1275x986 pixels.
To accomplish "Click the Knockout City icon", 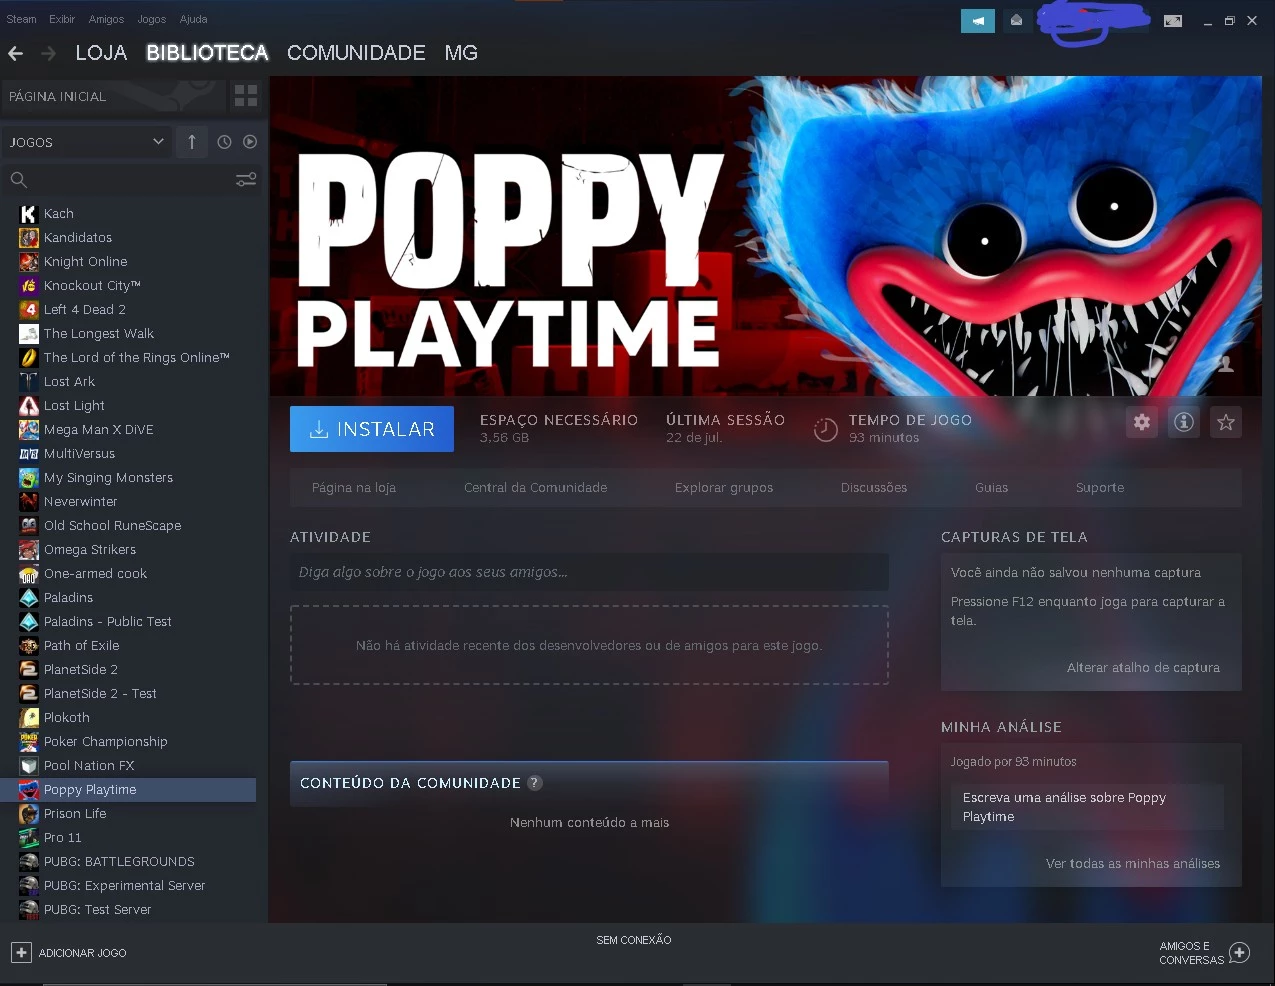I will (29, 285).
